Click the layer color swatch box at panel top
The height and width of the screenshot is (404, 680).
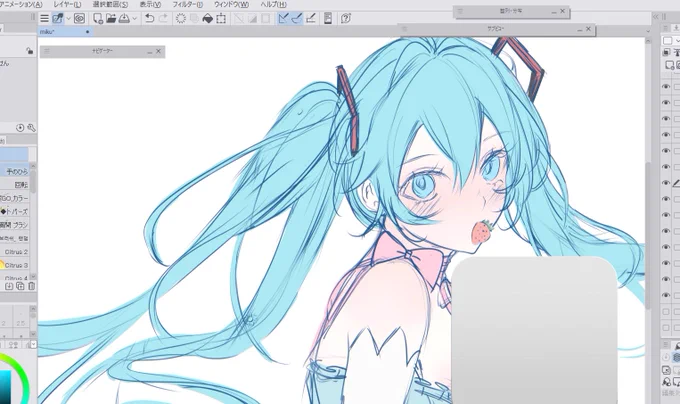668,40
